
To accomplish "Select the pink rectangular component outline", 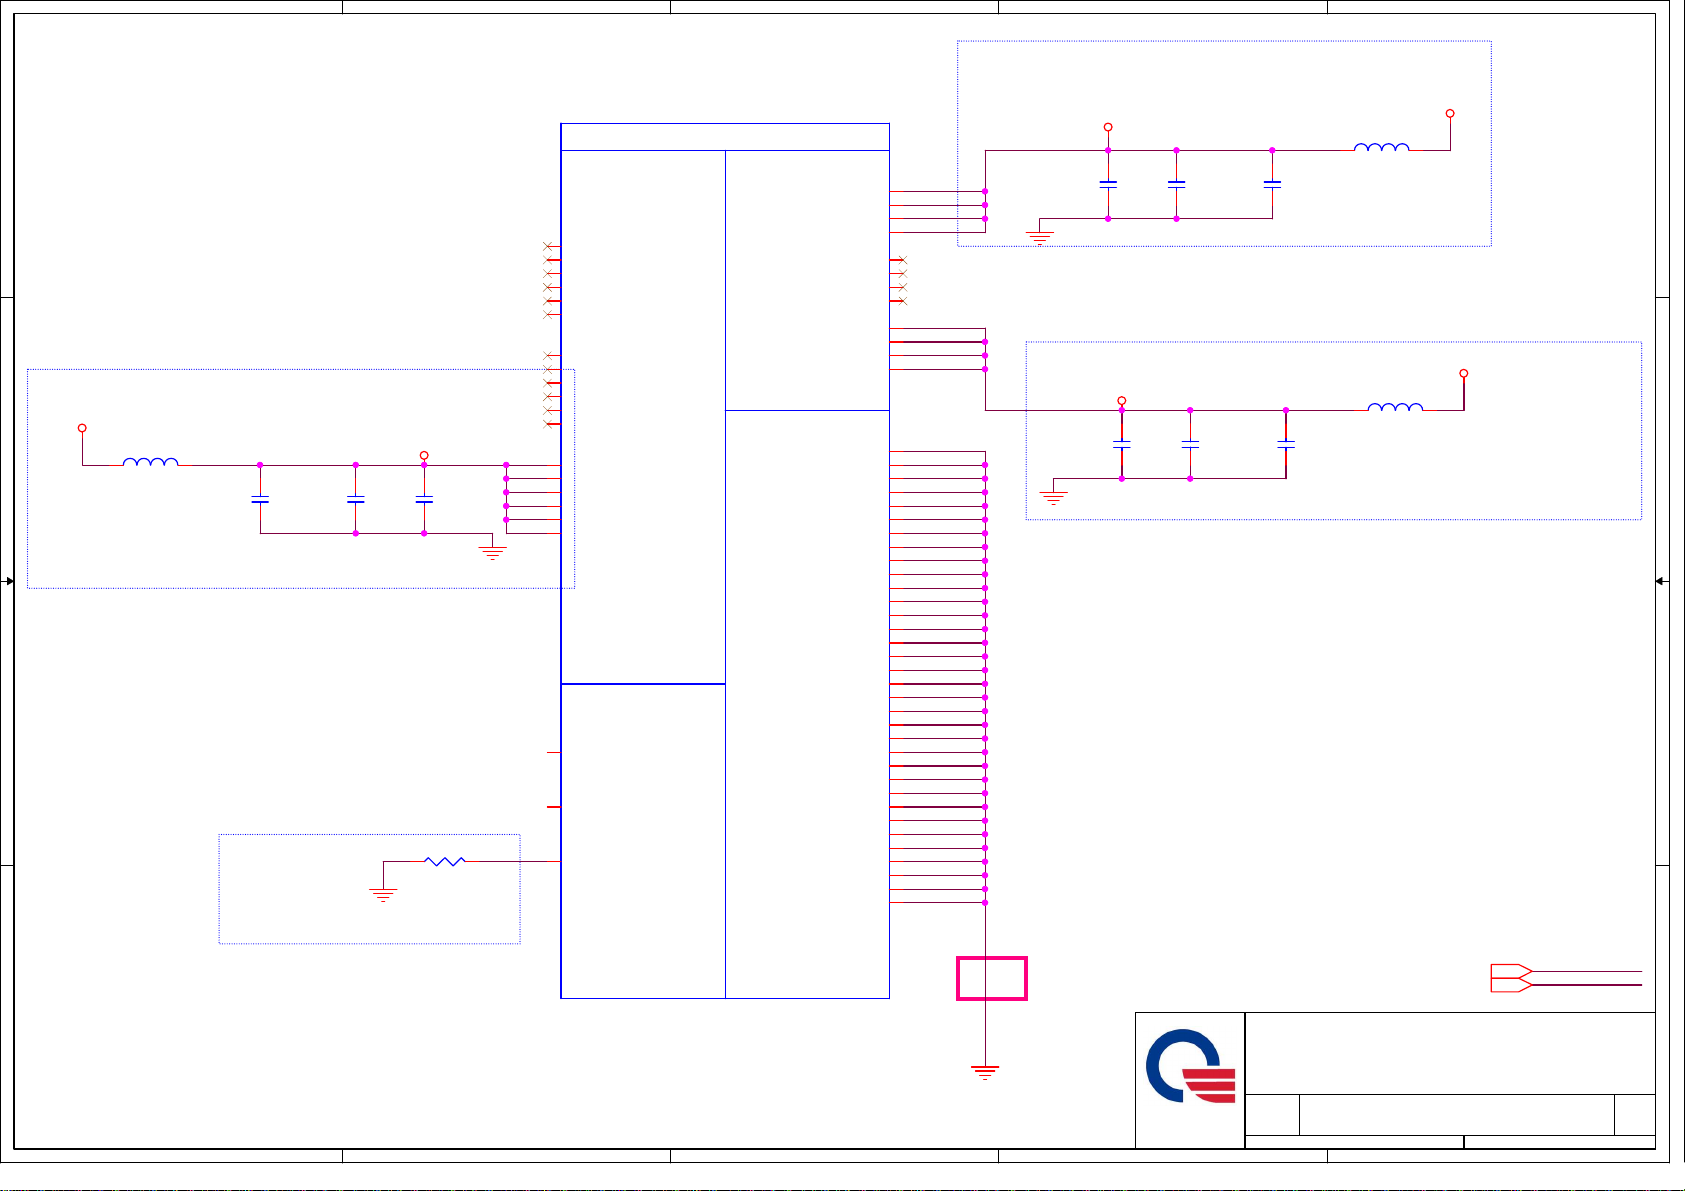I will tap(992, 978).
